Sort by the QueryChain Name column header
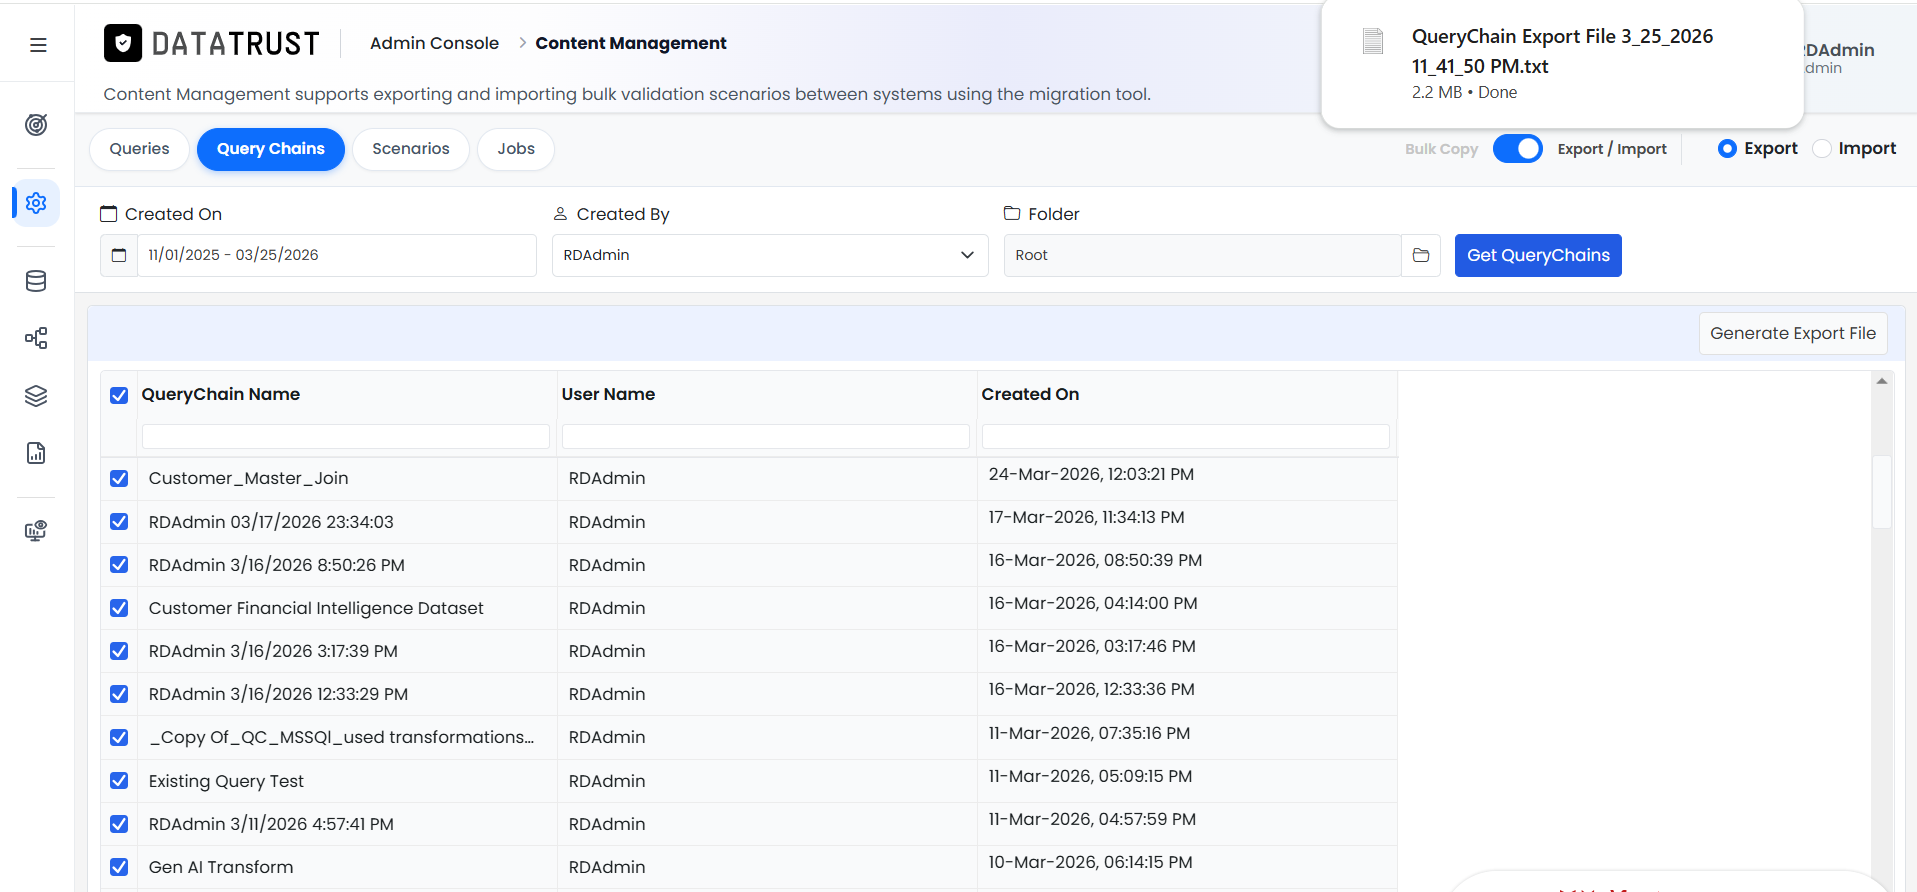The image size is (1917, 892). [221, 394]
